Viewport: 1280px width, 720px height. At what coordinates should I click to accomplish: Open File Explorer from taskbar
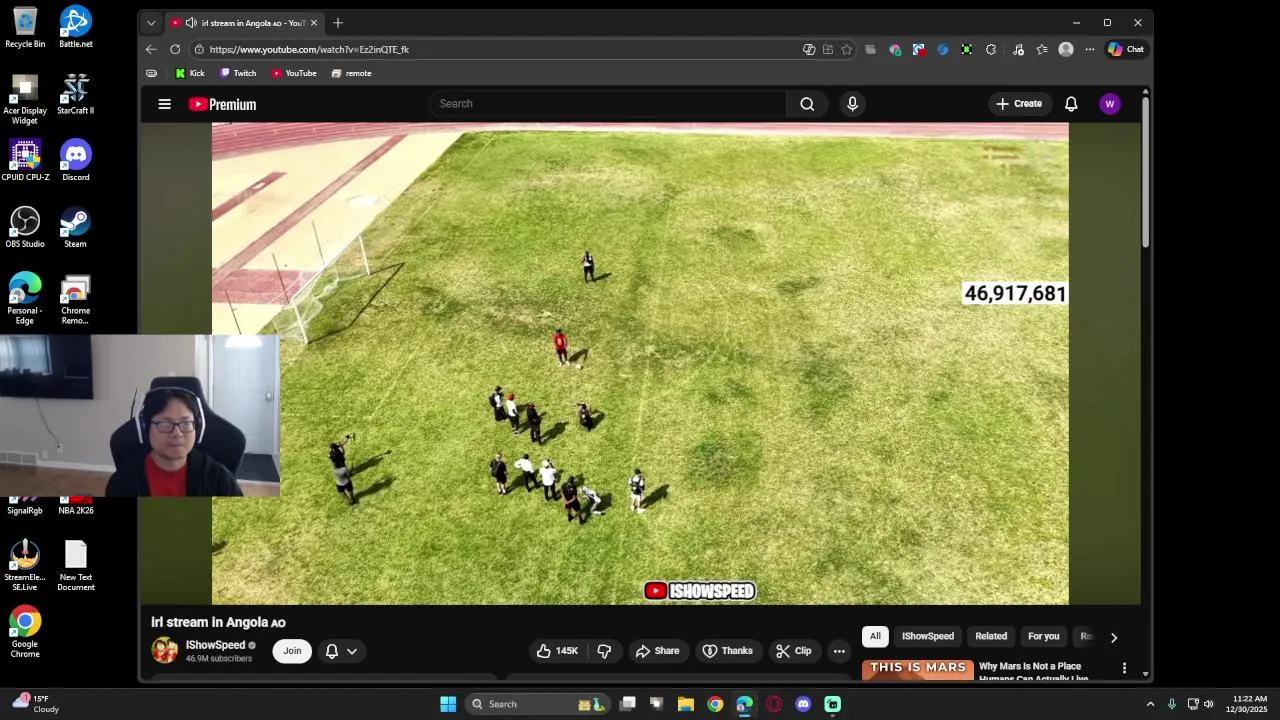686,704
